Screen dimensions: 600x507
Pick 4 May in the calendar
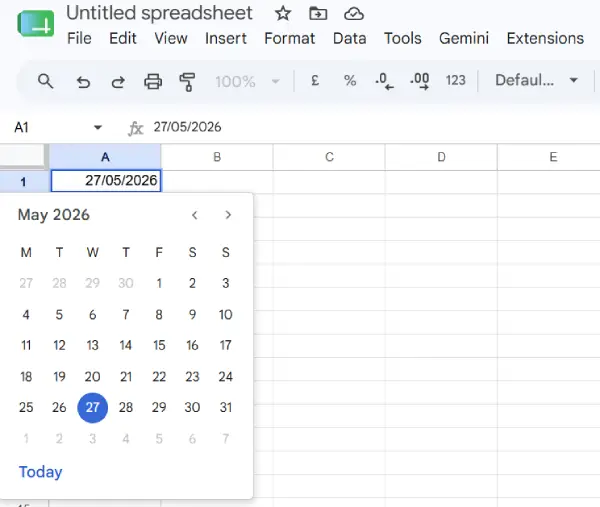pos(26,315)
